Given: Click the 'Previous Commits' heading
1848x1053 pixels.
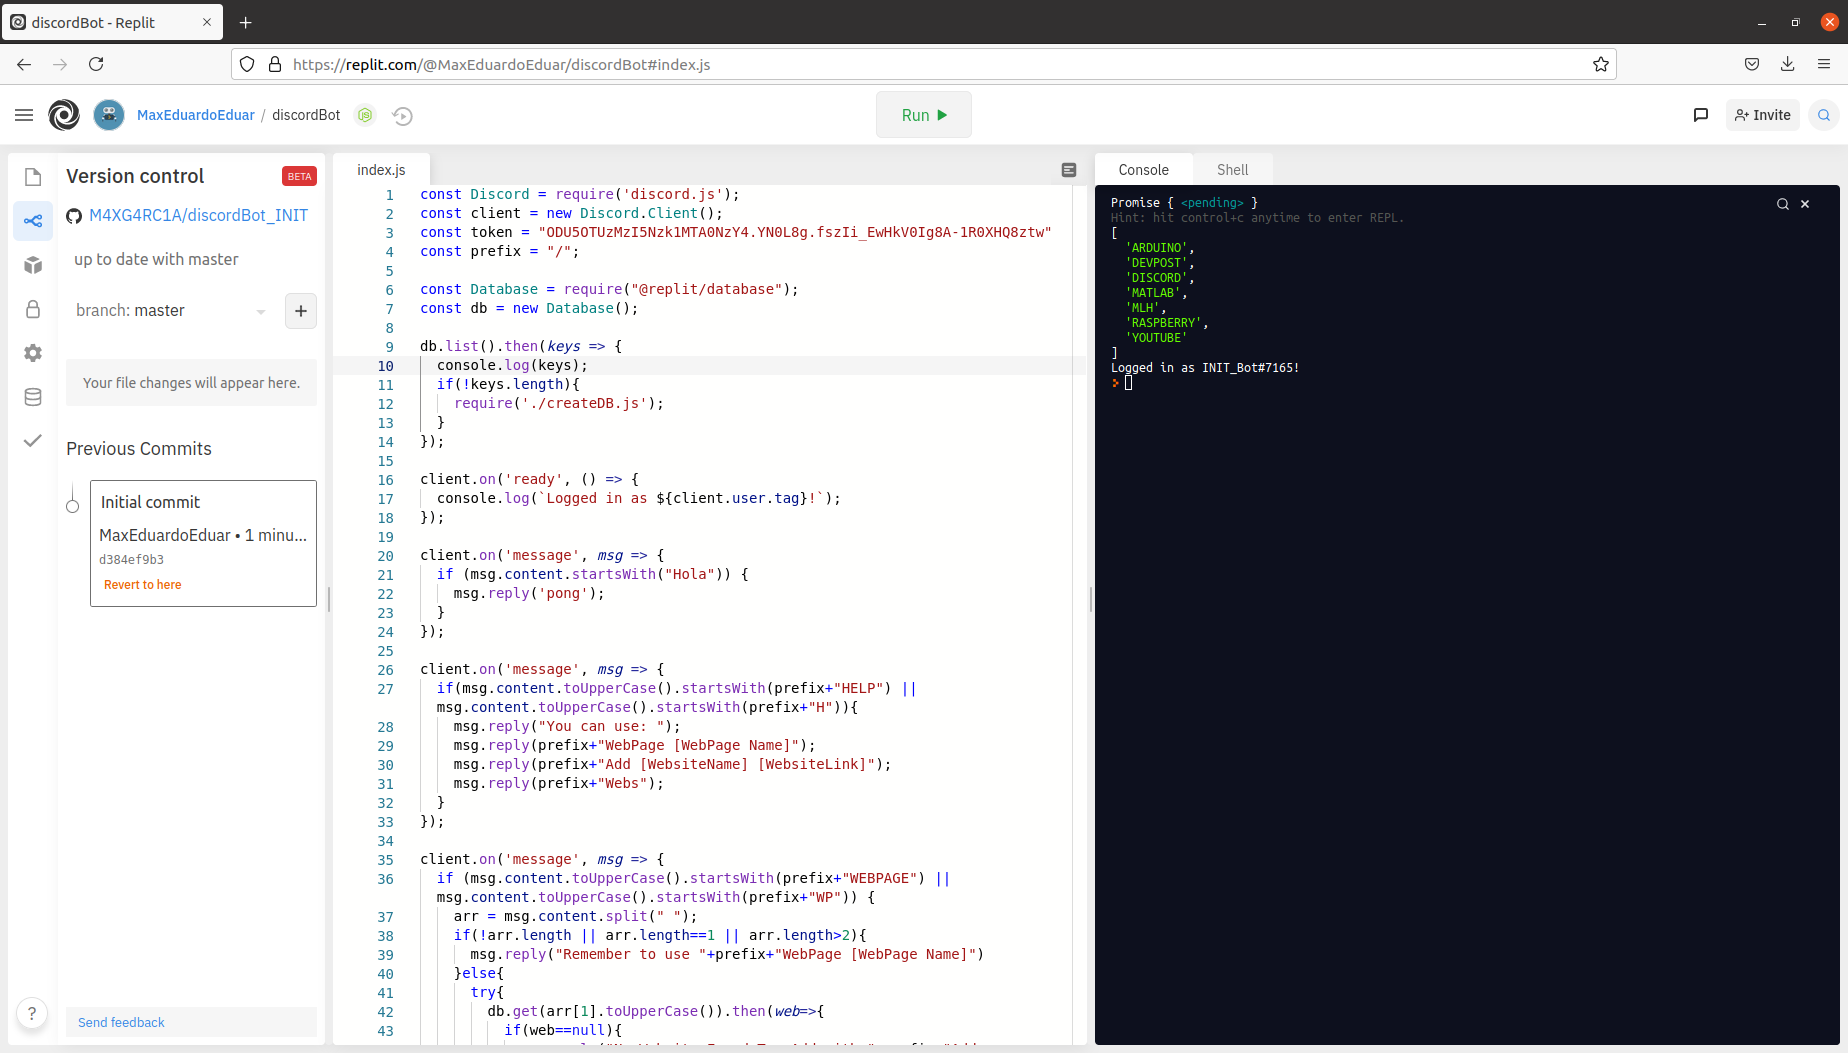Looking at the screenshot, I should 139,449.
